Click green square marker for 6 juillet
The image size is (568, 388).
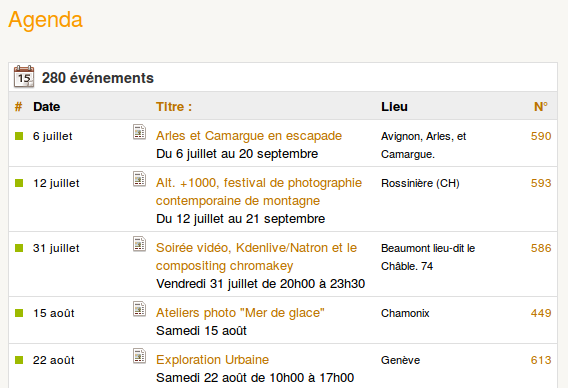[19, 136]
